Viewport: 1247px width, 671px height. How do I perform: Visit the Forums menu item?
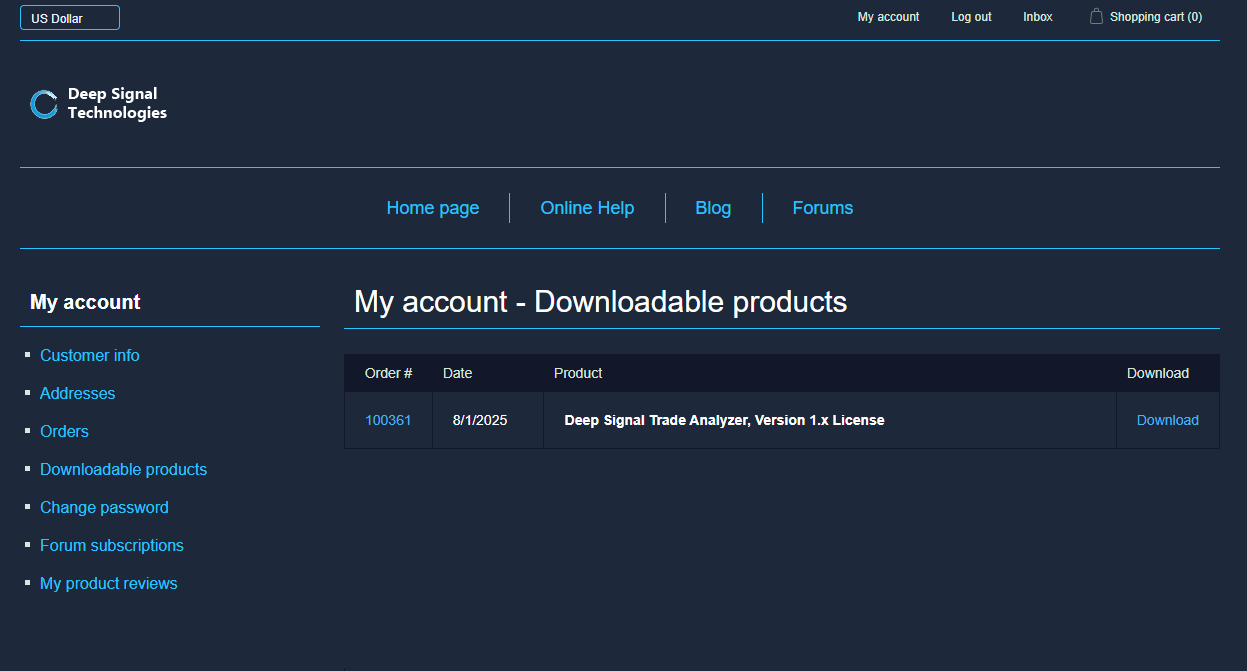(x=822, y=208)
